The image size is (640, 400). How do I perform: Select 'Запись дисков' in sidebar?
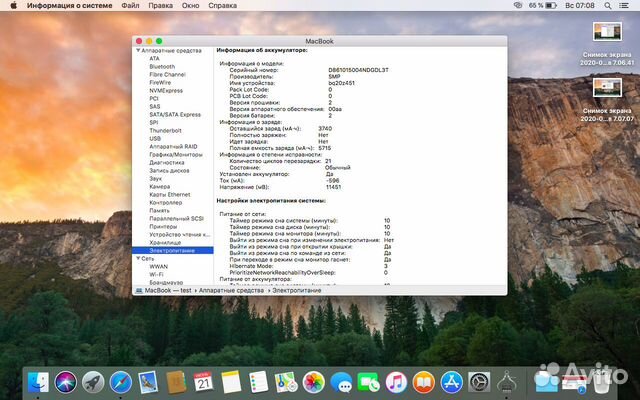click(169, 171)
